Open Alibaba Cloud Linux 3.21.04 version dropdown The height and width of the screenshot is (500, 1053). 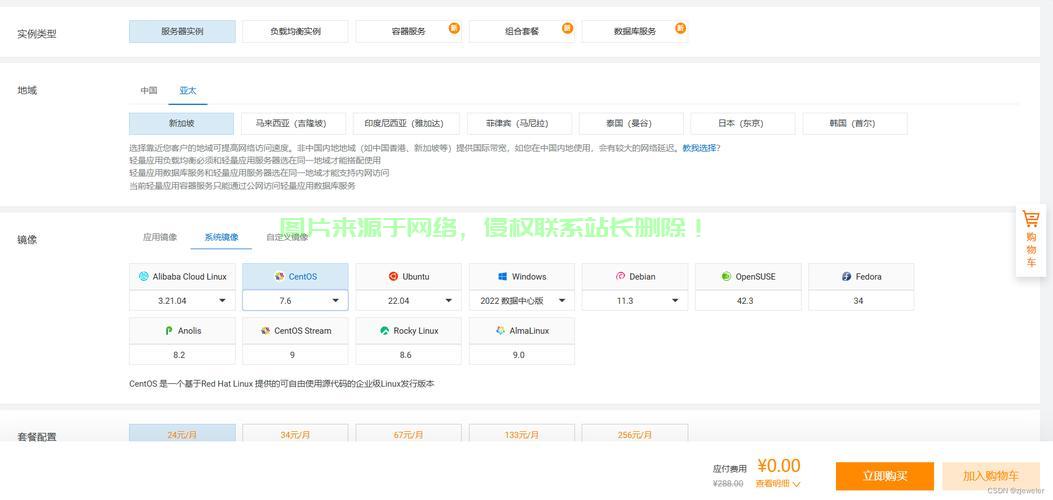[182, 301]
